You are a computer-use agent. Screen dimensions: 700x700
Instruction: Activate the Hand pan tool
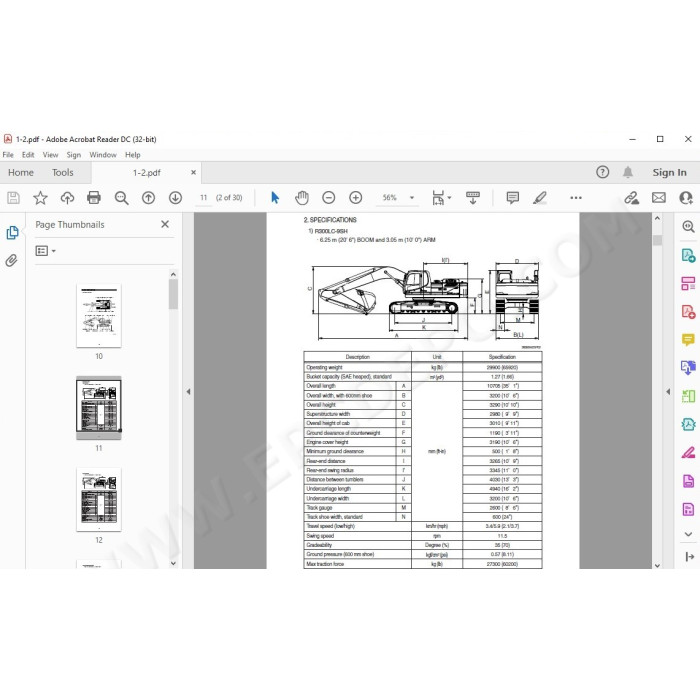302,197
